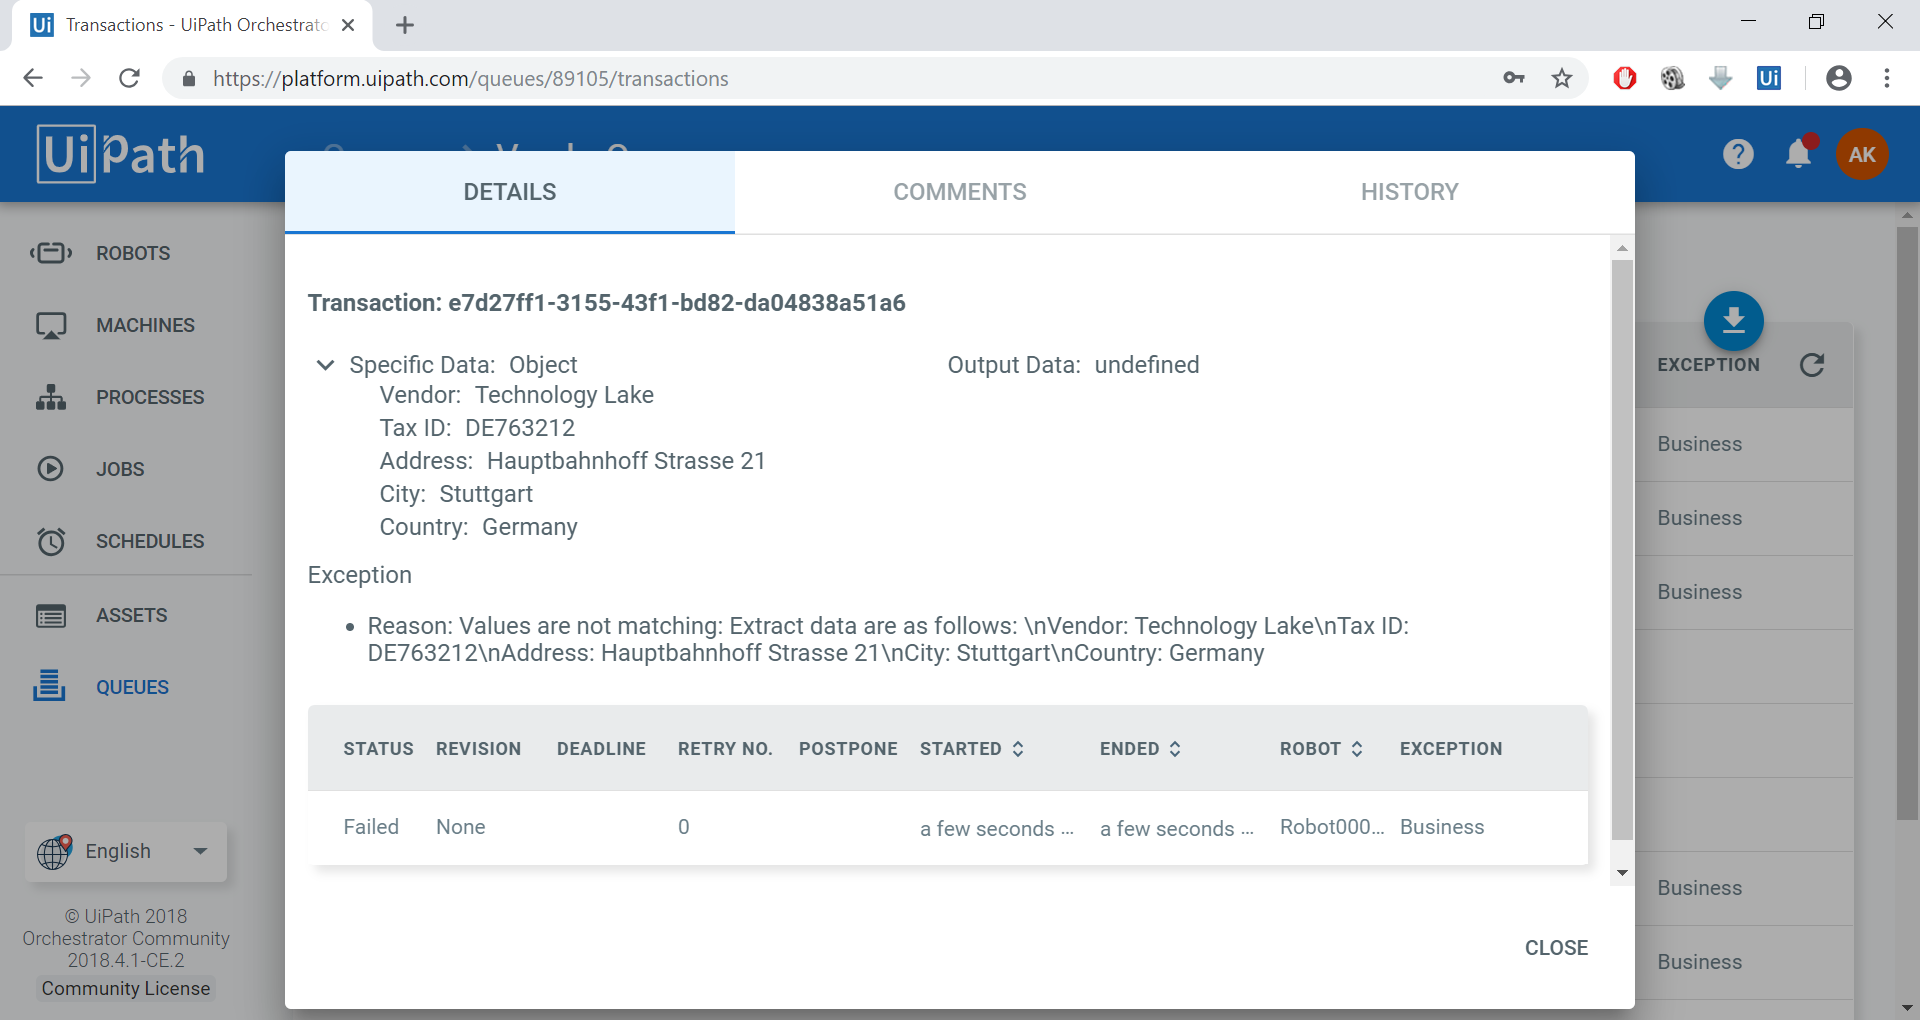Image resolution: width=1920 pixels, height=1020 pixels.
Task: Open the help question mark icon
Action: coord(1738,154)
